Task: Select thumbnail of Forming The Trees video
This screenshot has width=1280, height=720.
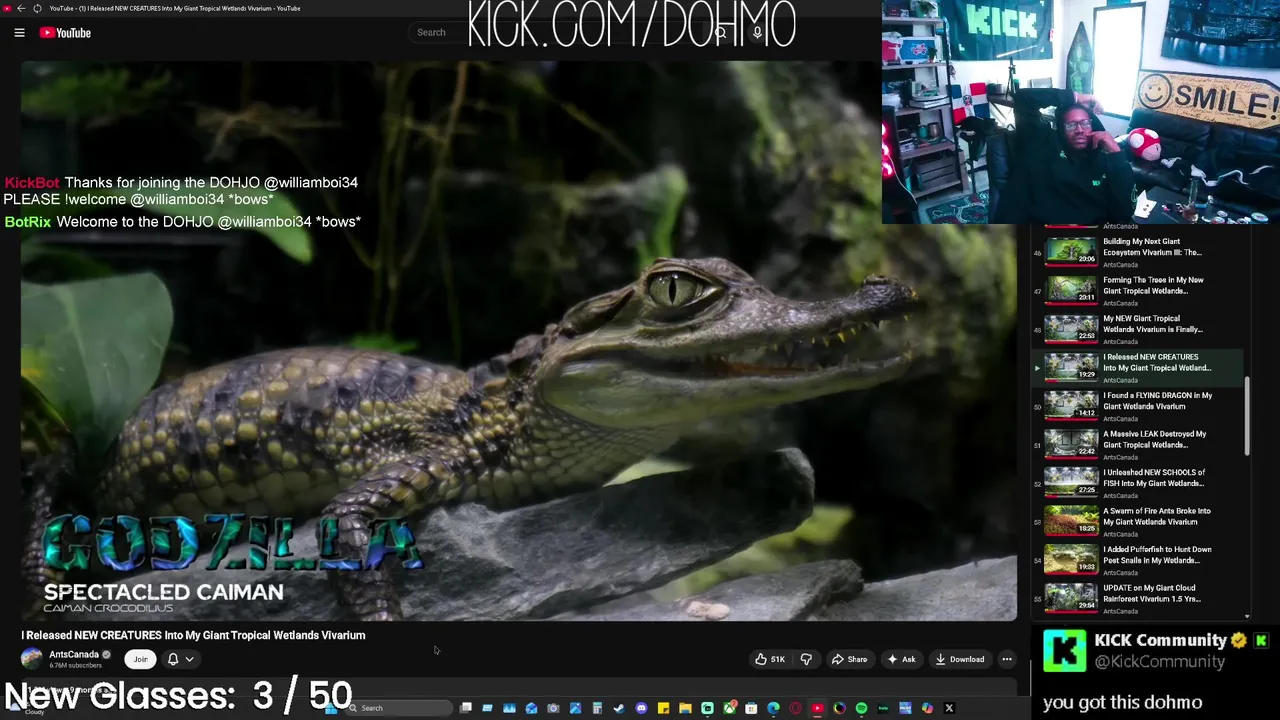Action: click(x=1071, y=290)
